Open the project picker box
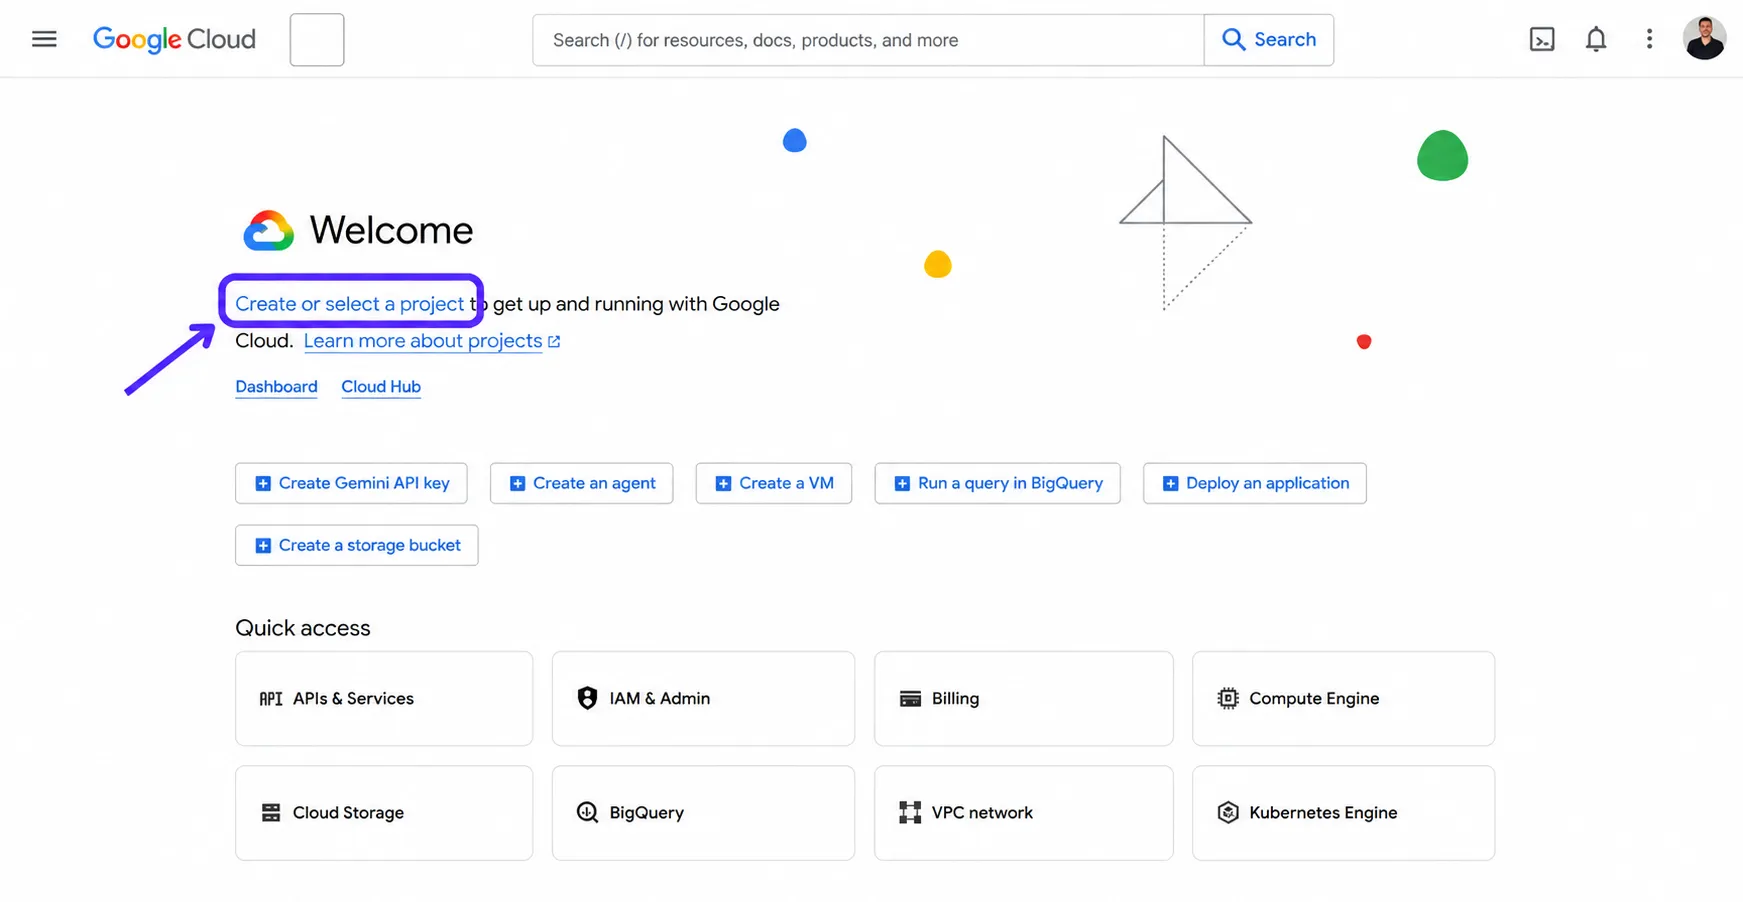 point(317,40)
